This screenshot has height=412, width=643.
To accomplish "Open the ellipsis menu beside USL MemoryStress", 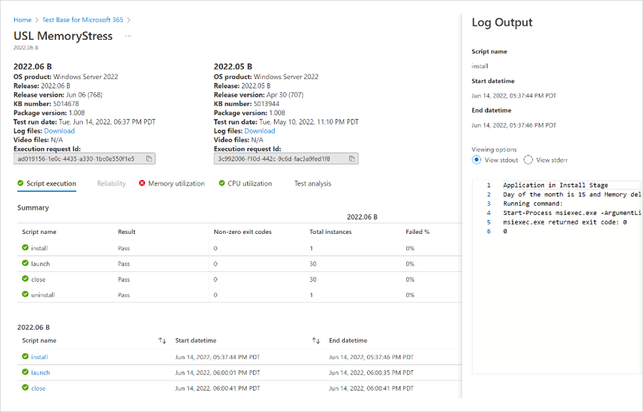I will click(128, 36).
